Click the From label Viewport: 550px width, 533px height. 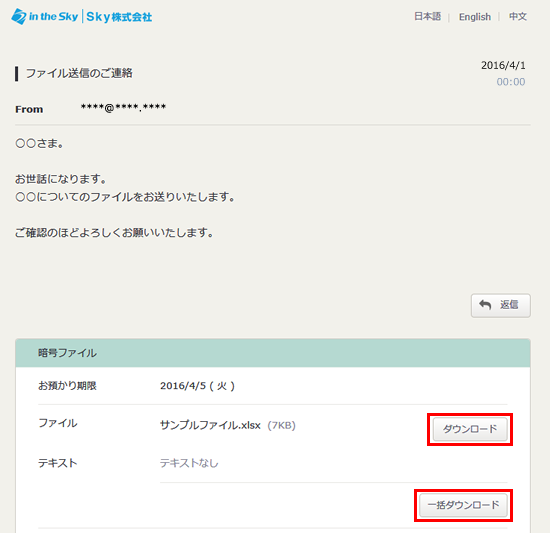click(x=29, y=109)
